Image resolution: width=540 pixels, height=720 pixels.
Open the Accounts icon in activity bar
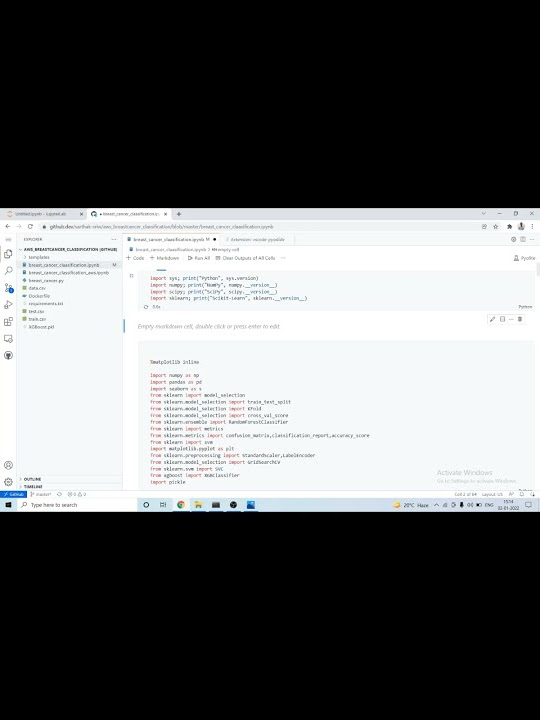(8, 465)
